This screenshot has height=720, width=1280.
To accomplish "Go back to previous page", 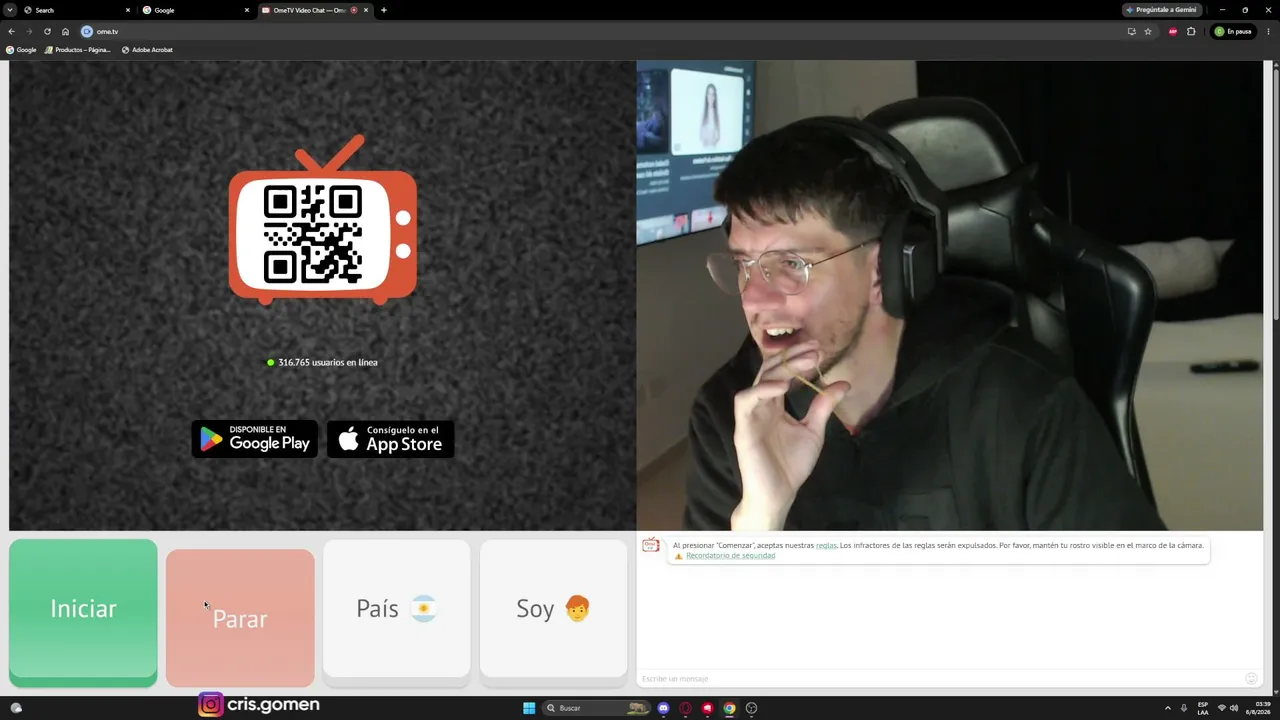I will [11, 31].
